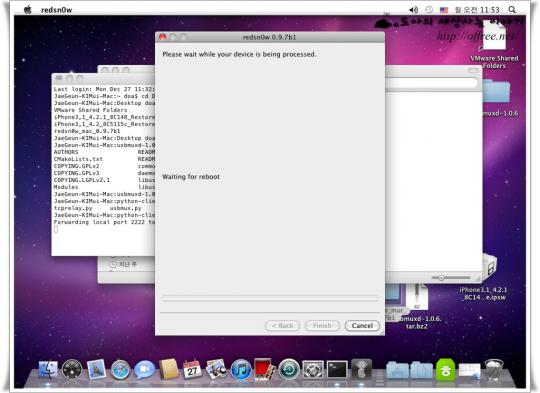The image size is (540, 393).
Task: Click "redsn0w_mac_0.9.7b1" in Terminal listing
Action: [x=87, y=131]
